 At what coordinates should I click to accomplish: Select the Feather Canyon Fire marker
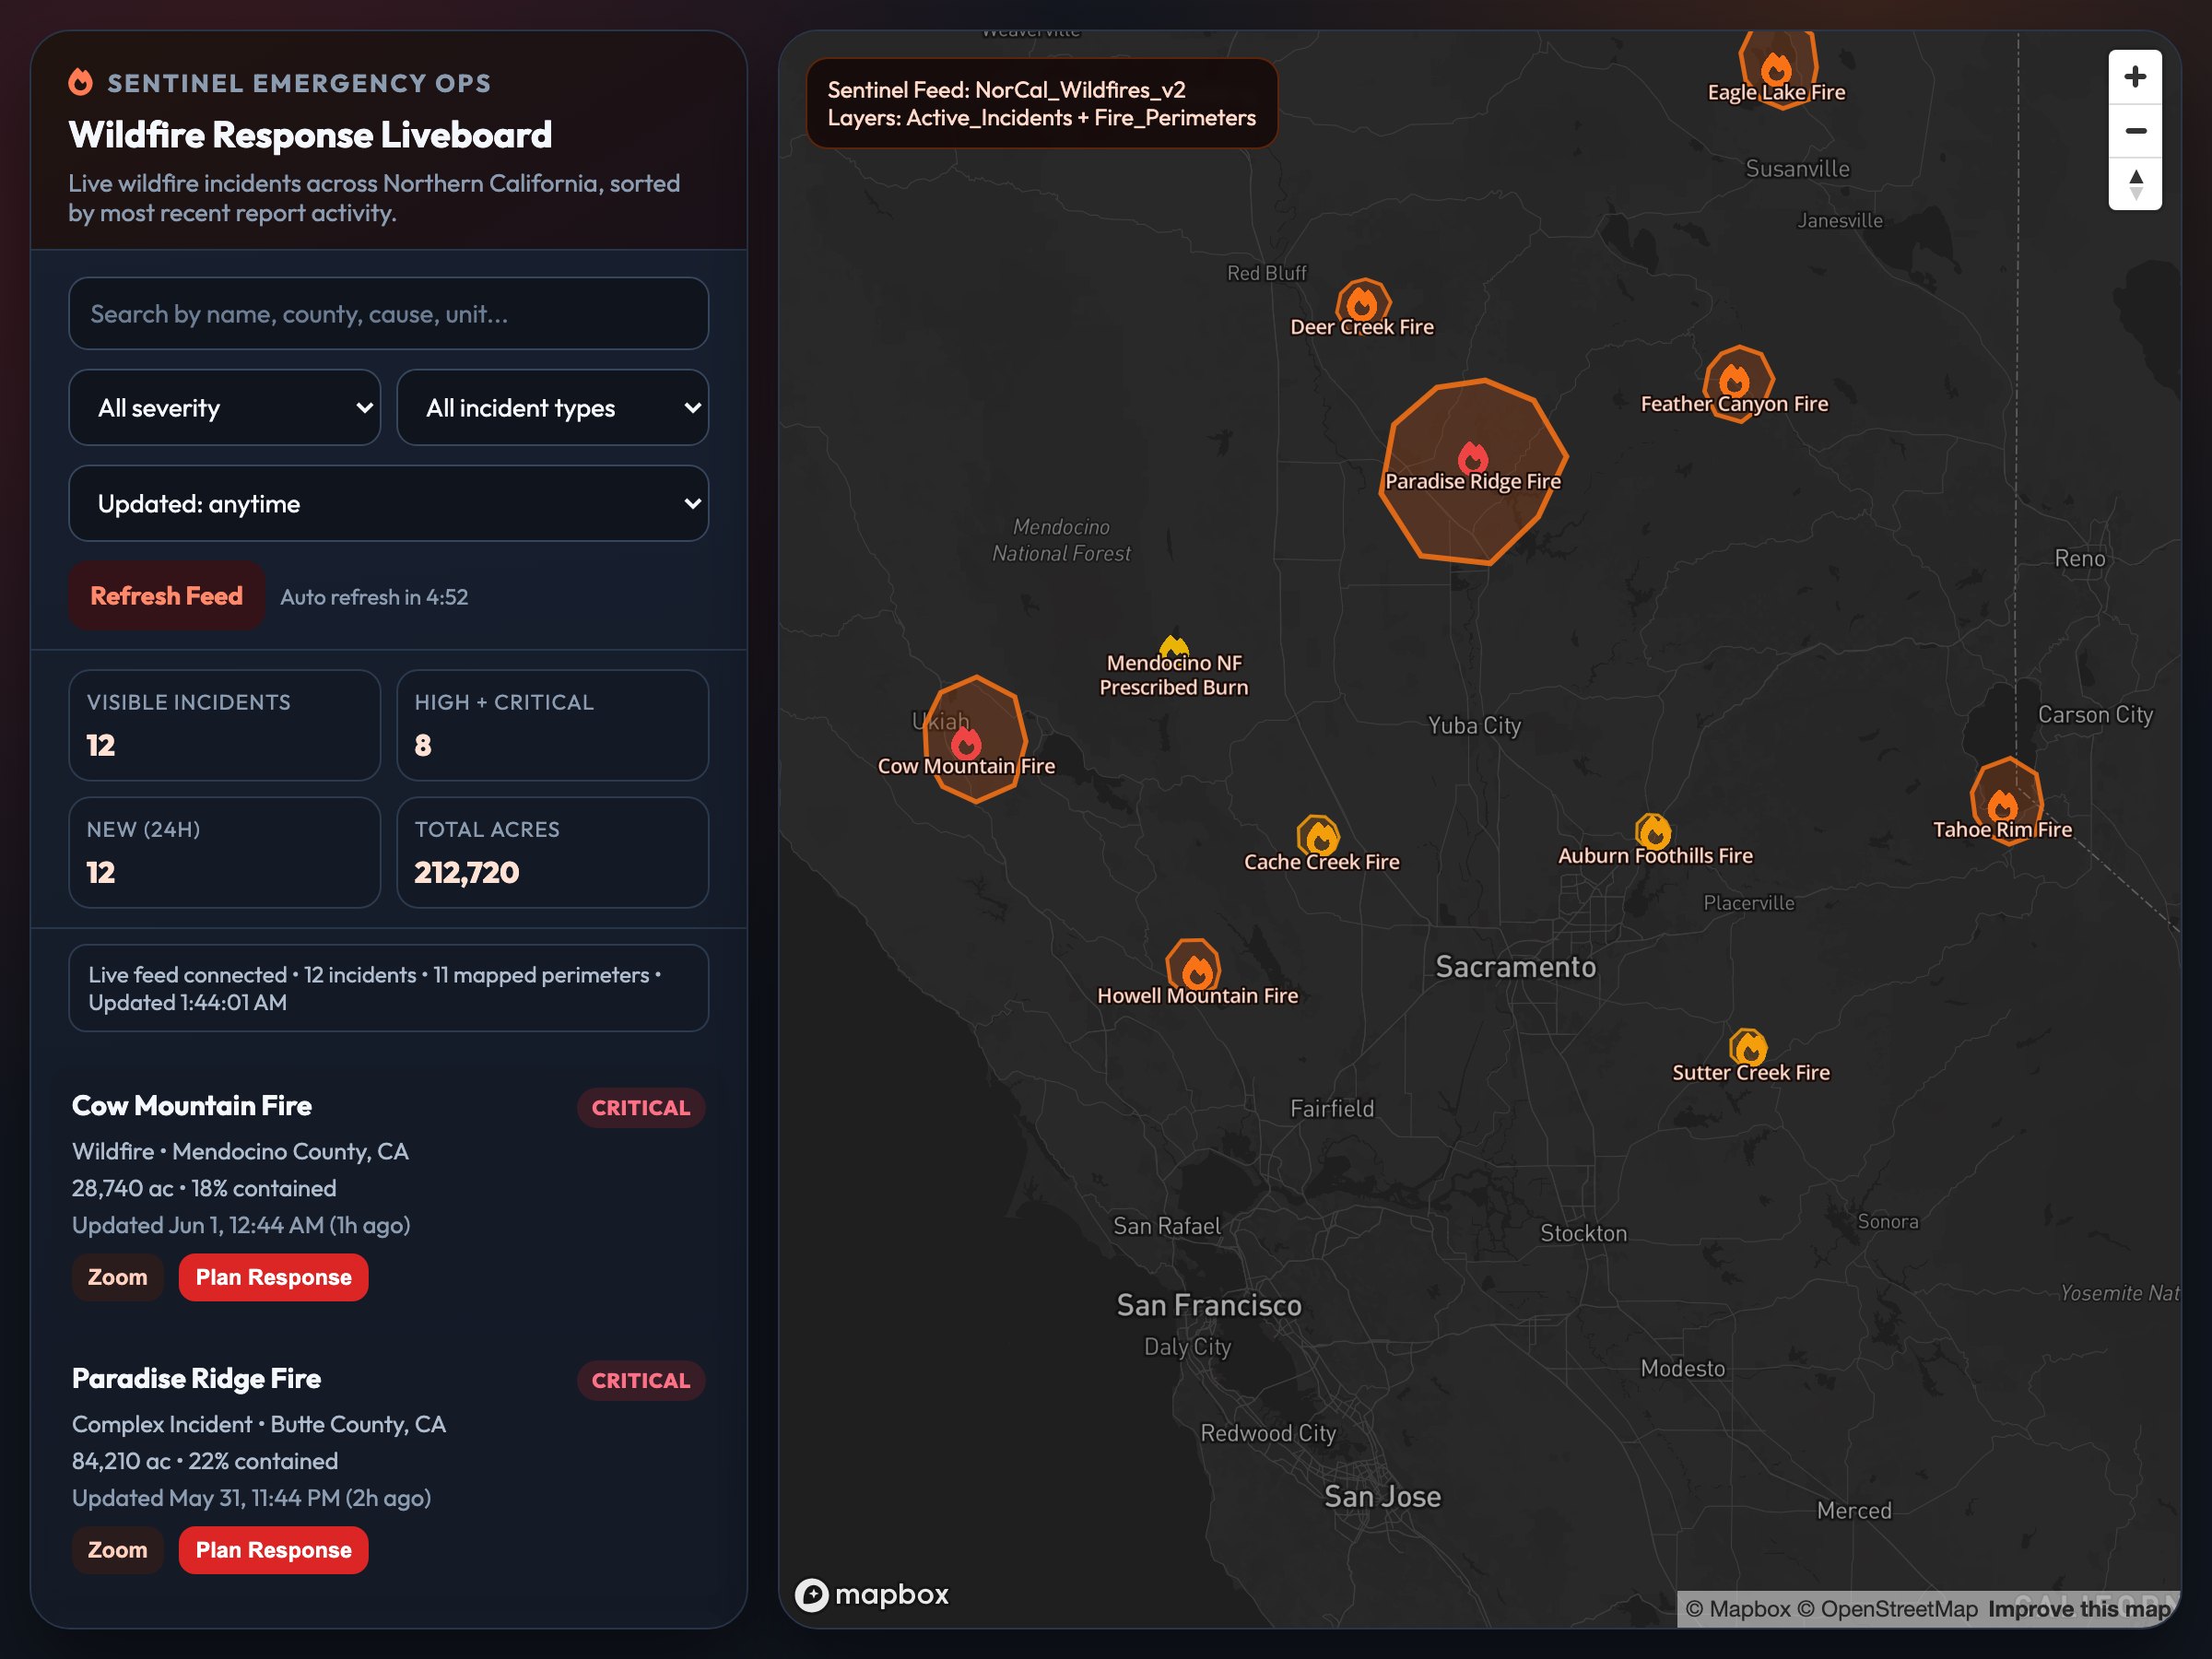pyautogui.click(x=1734, y=380)
